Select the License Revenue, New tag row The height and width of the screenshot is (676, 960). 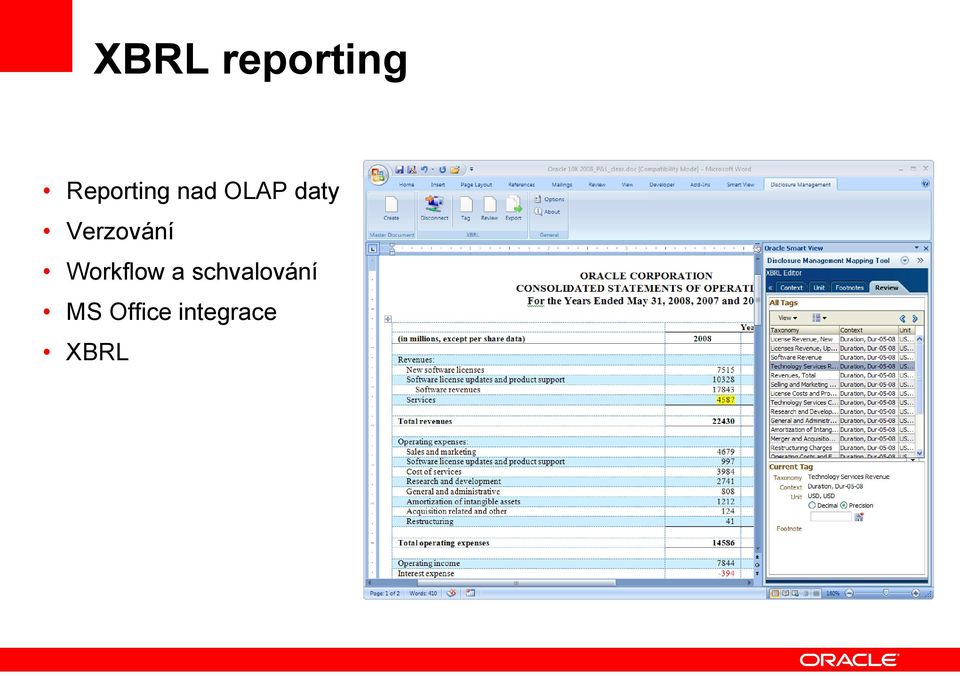point(842,339)
